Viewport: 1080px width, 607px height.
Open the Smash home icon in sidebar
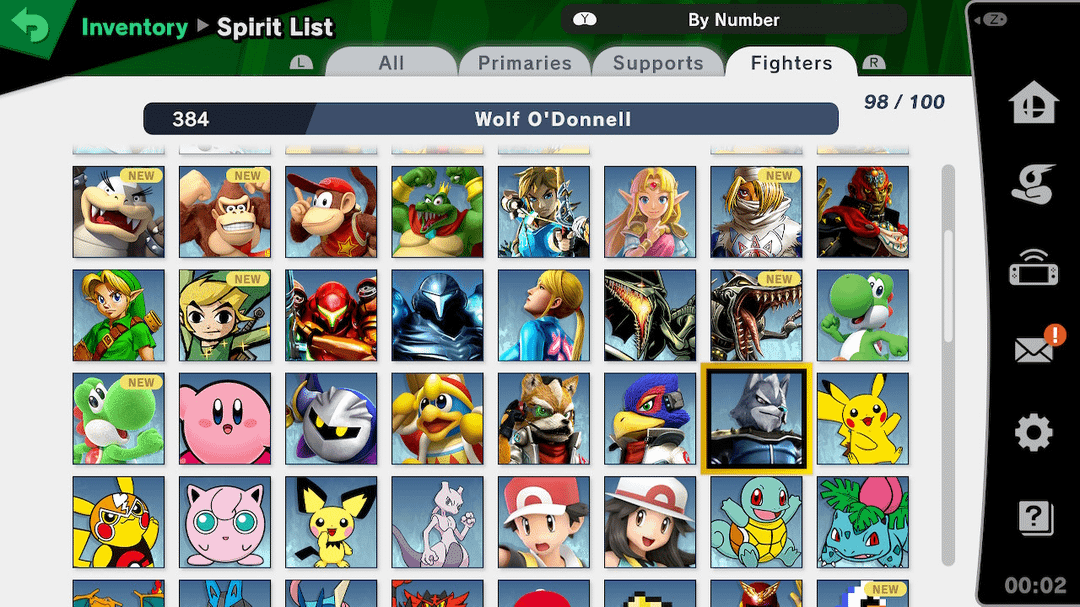pos(1033,102)
